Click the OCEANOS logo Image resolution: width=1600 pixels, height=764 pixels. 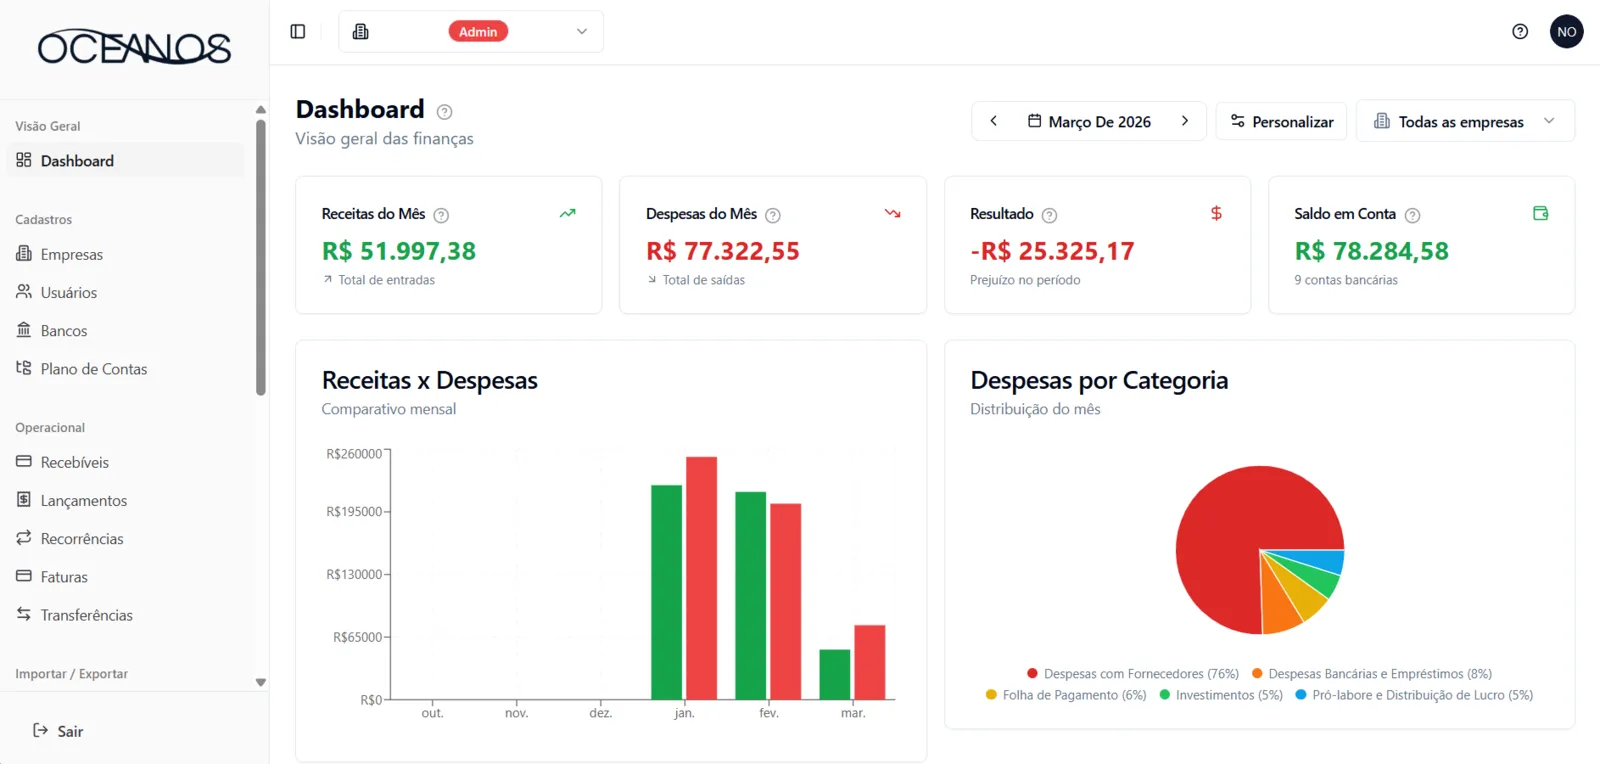pos(134,47)
